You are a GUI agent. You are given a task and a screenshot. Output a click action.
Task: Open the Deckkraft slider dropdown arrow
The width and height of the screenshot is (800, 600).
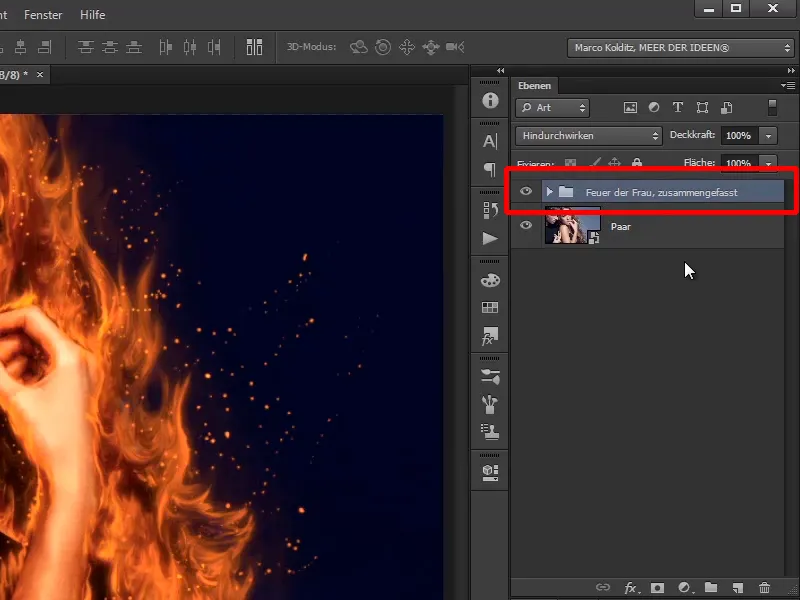[768, 136]
